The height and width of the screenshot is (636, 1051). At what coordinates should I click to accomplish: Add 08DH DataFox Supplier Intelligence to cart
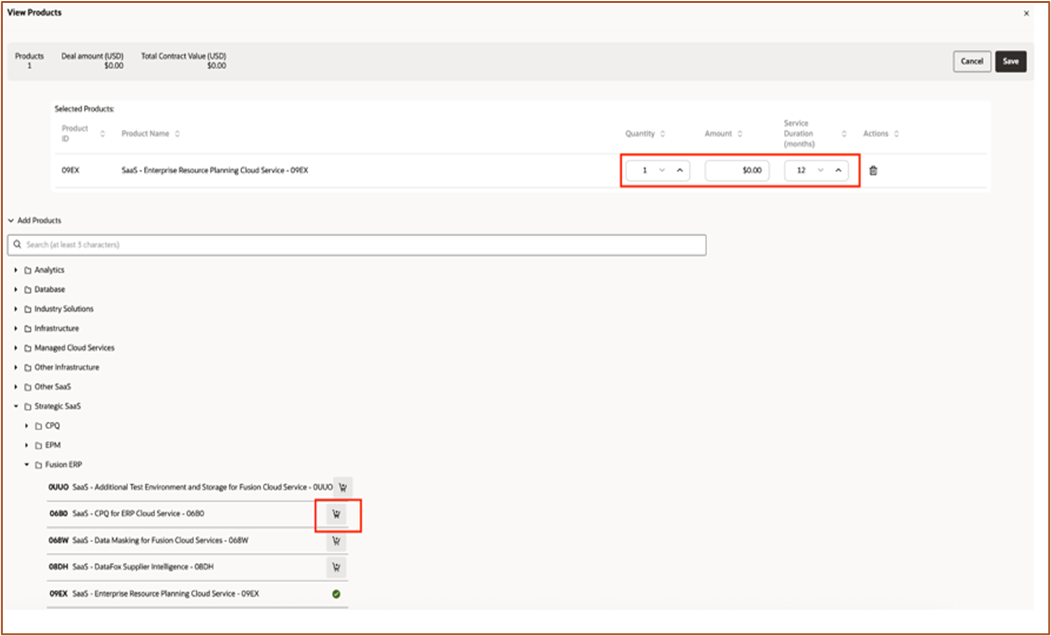click(x=336, y=568)
